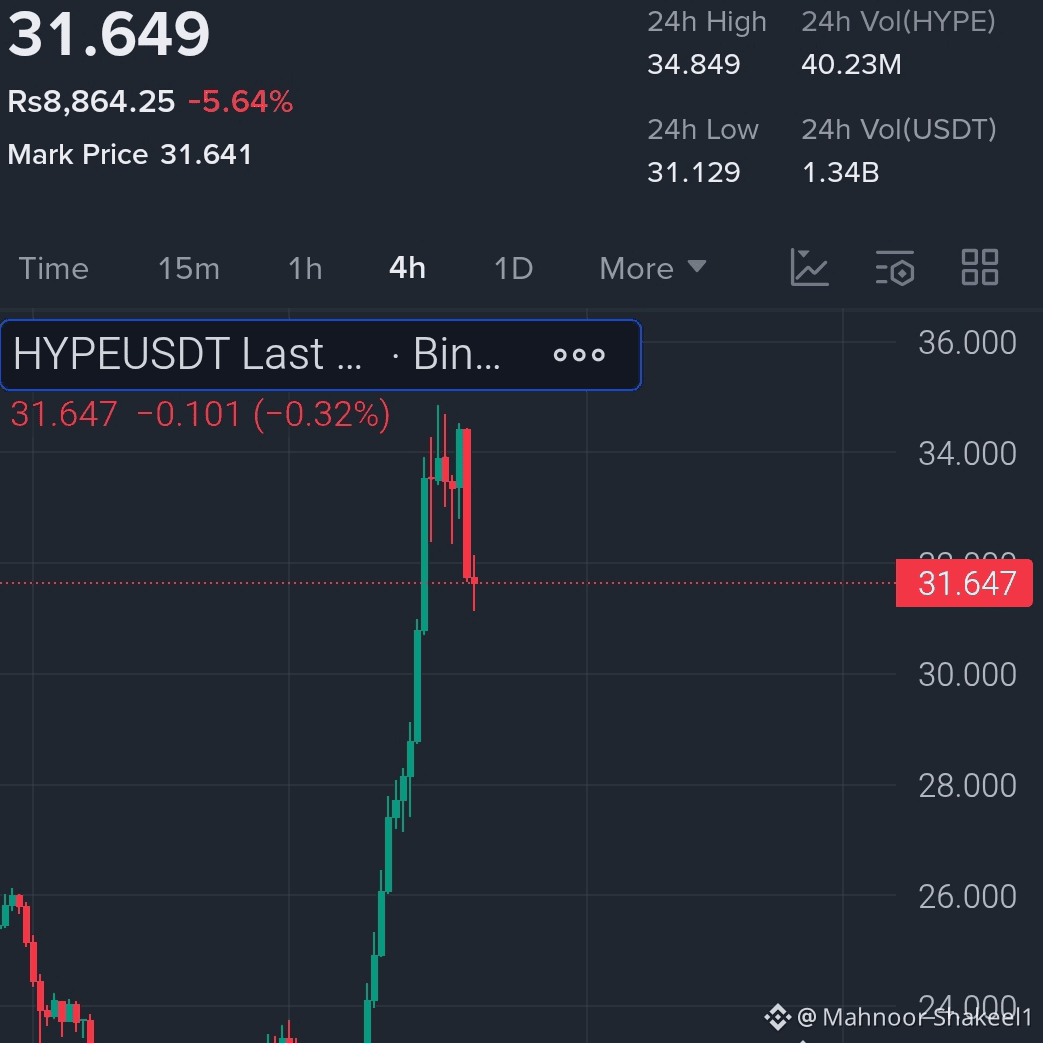This screenshot has height=1043, width=1043.
Task: Click 36.000 price axis label
Action: pyautogui.click(x=967, y=343)
